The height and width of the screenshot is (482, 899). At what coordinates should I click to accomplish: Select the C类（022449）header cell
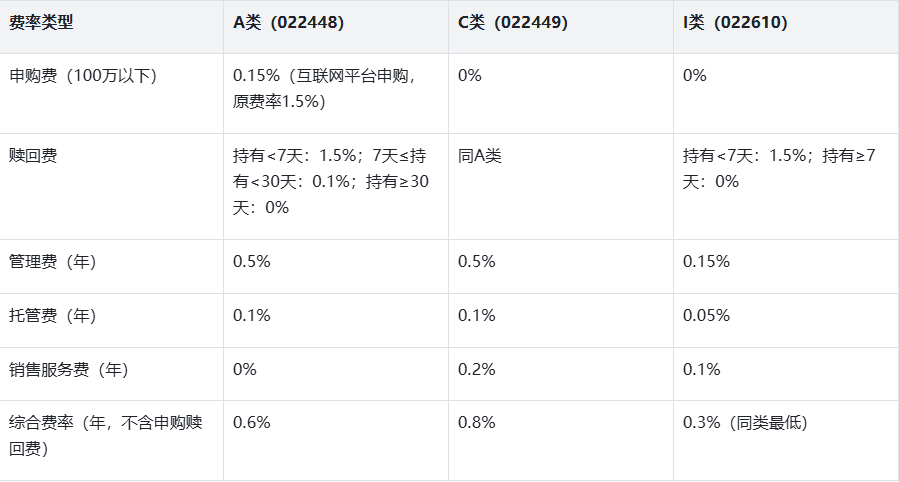coord(512,23)
